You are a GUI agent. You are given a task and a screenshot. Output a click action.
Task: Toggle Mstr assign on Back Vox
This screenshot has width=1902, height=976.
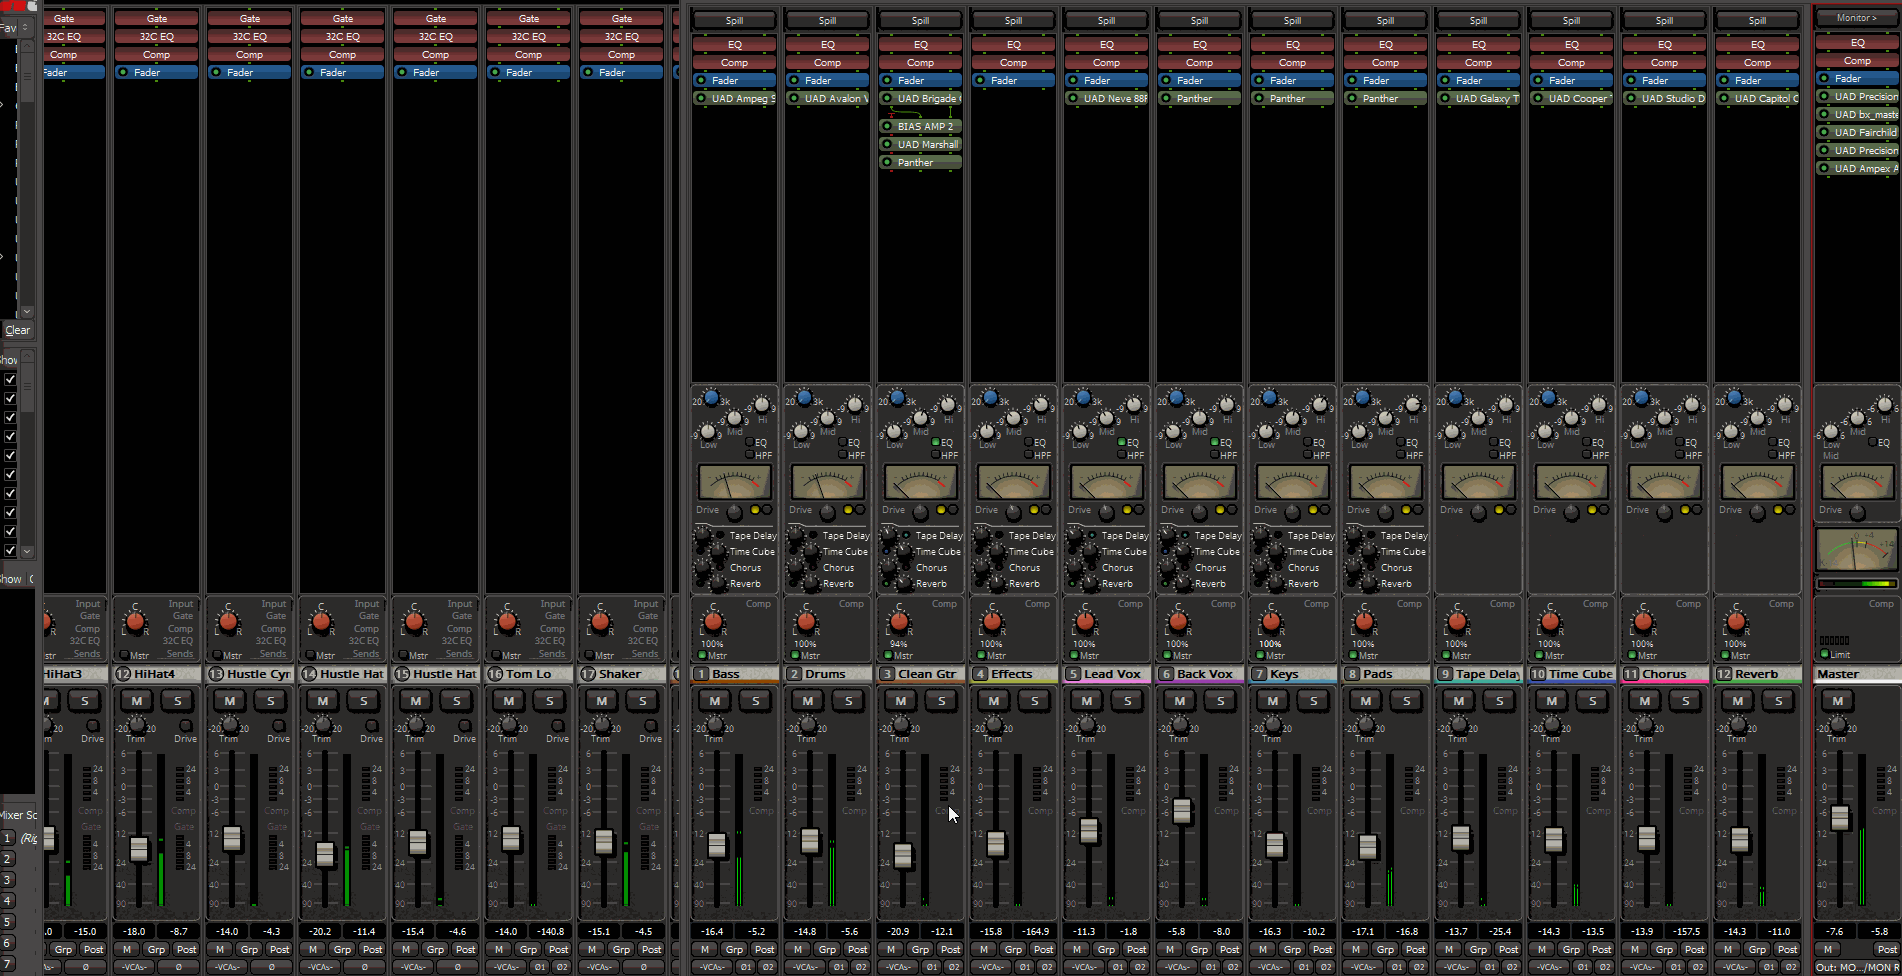pos(1168,656)
